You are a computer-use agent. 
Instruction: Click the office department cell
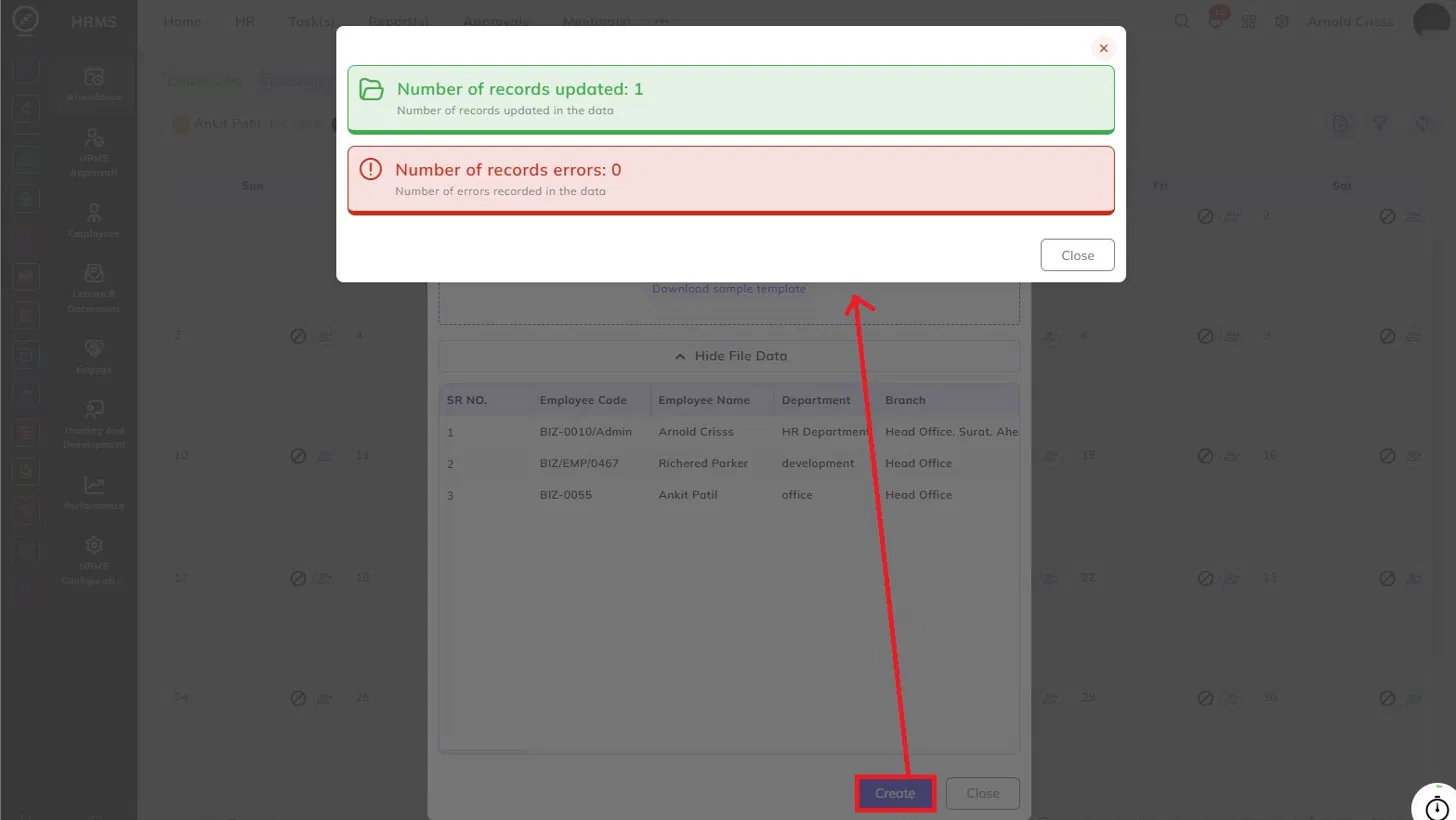797,495
